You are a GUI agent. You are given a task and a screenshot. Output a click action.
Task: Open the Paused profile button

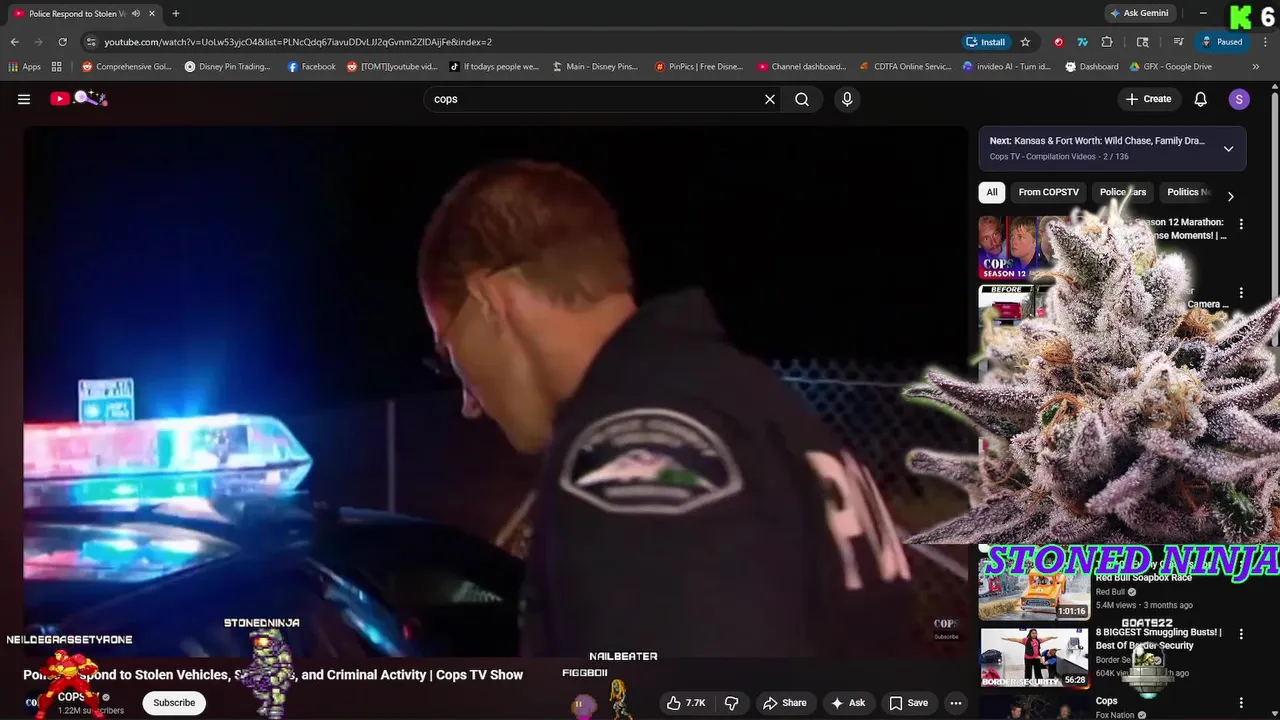[x=1222, y=42]
